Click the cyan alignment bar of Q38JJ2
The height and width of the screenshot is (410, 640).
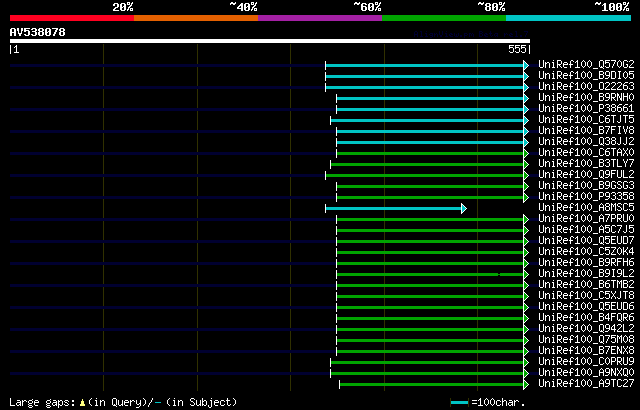pyautogui.click(x=433, y=142)
